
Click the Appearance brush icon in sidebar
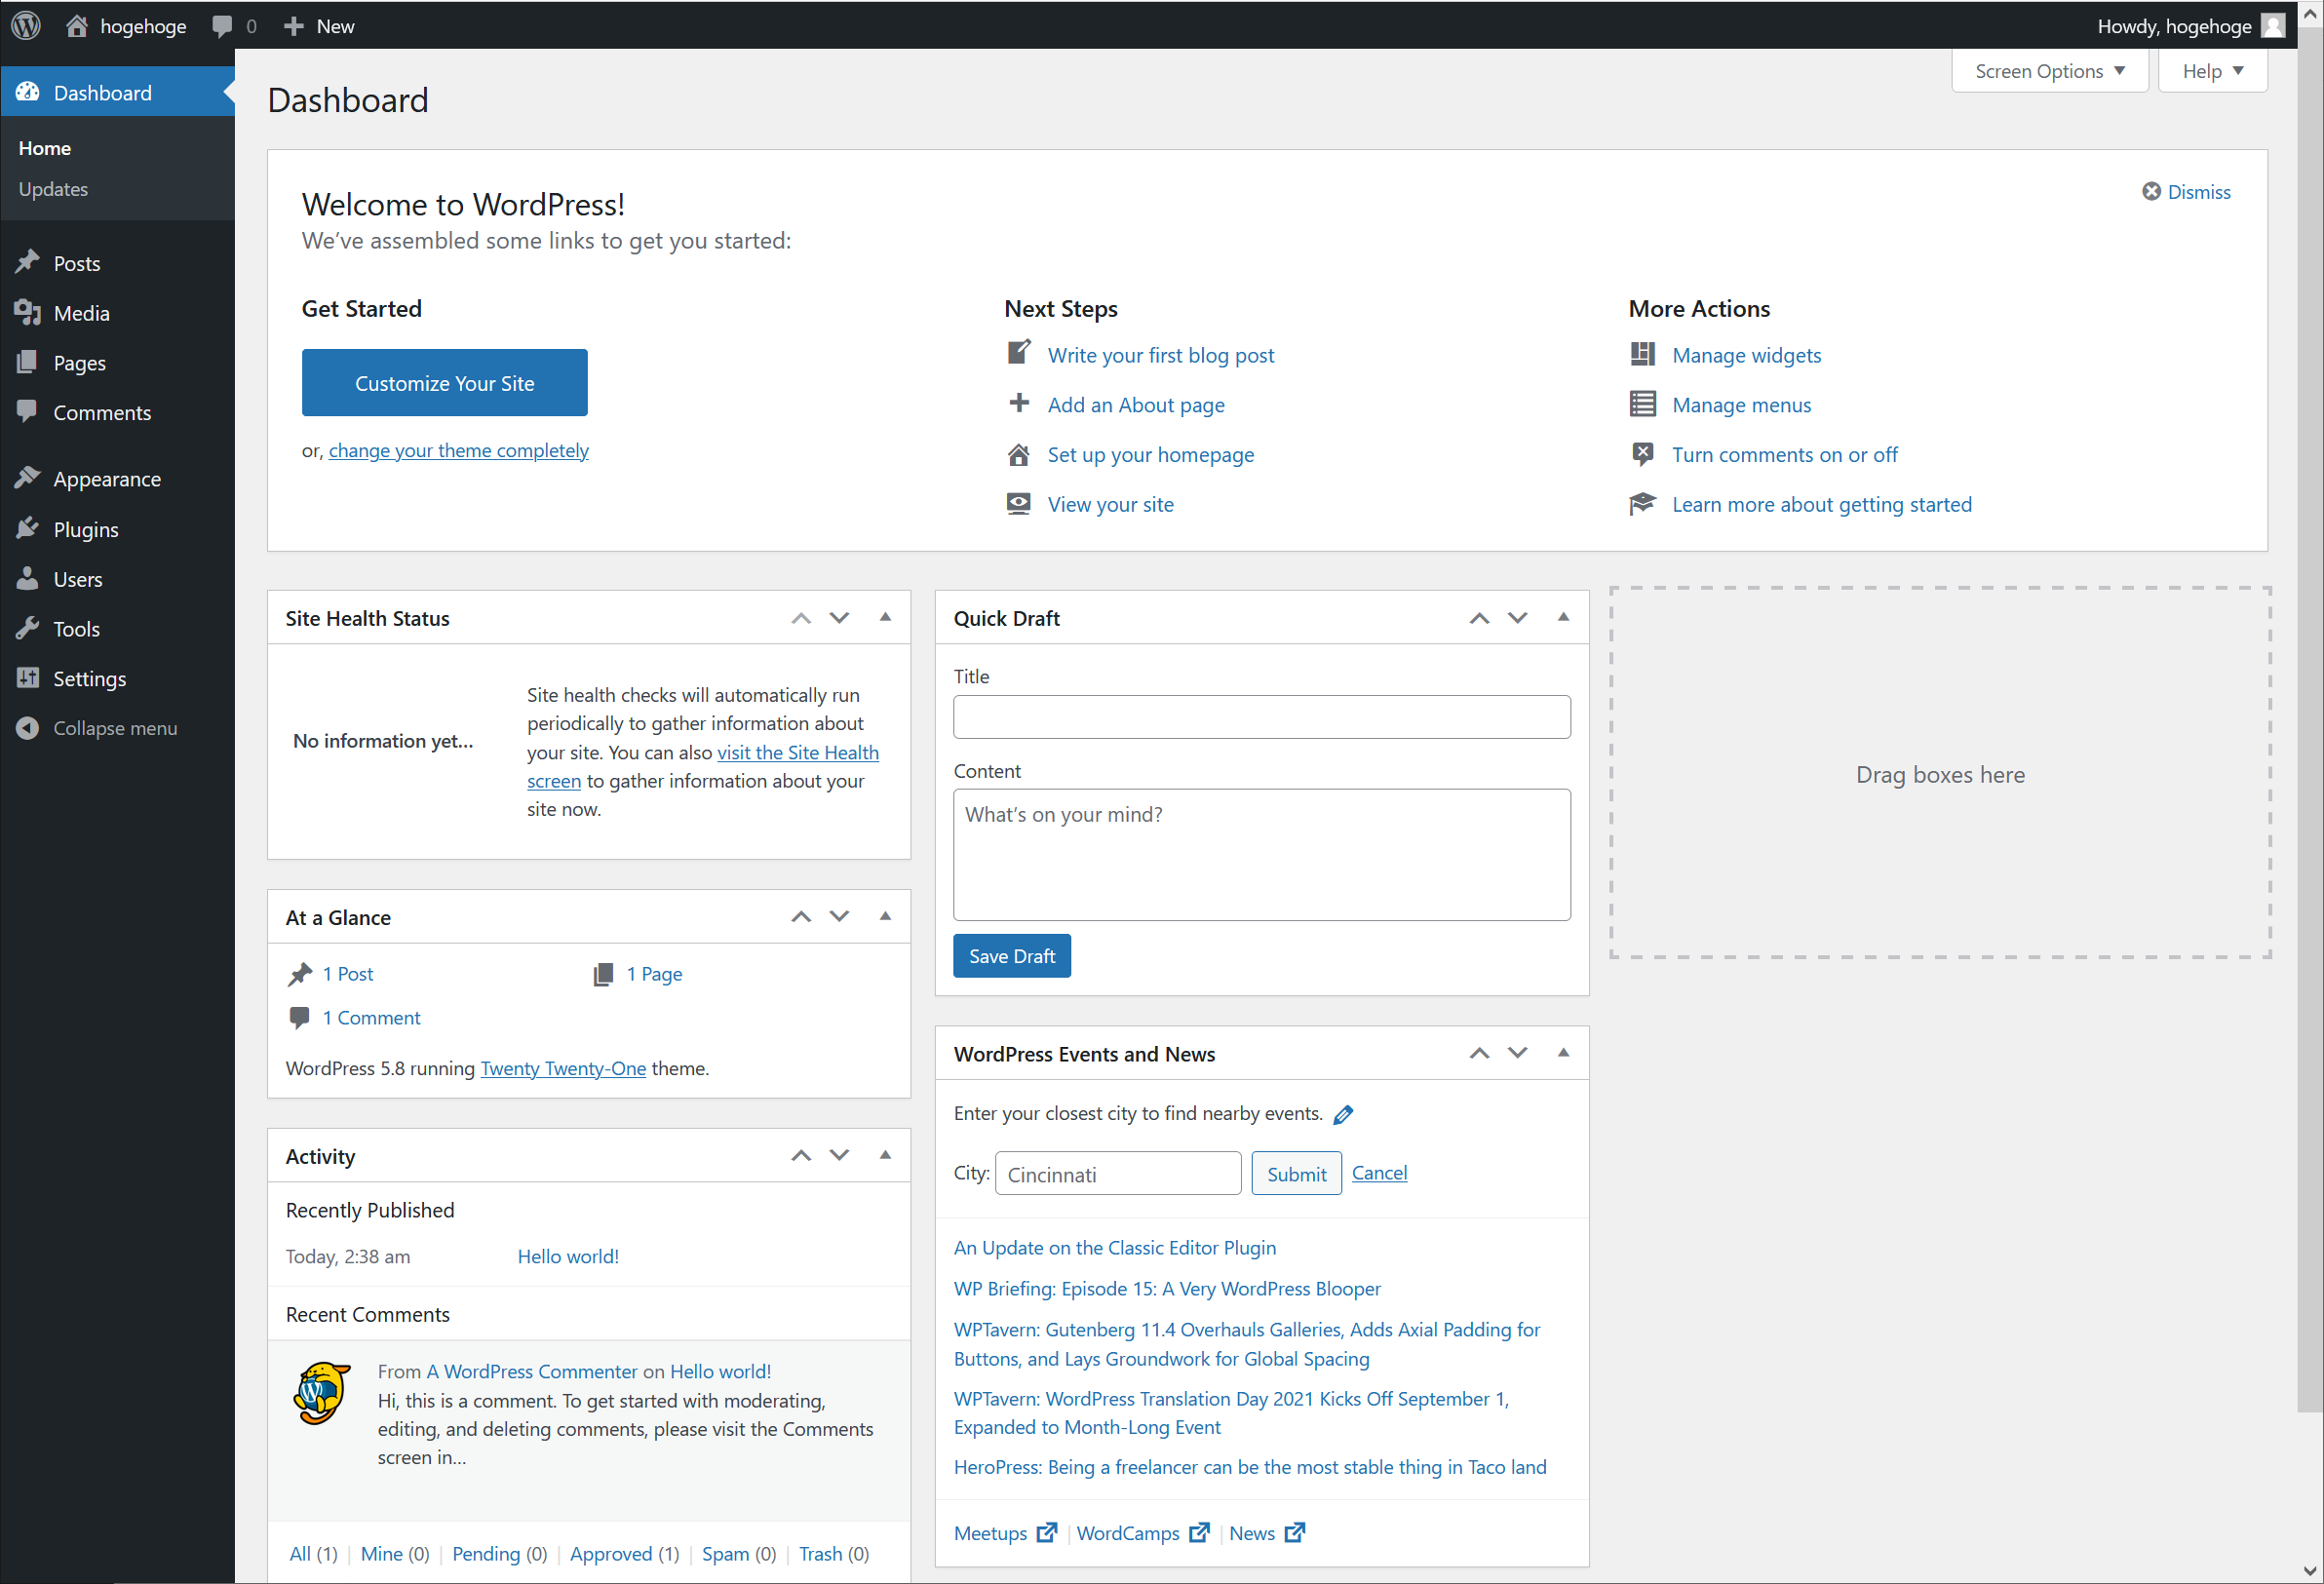(x=27, y=478)
